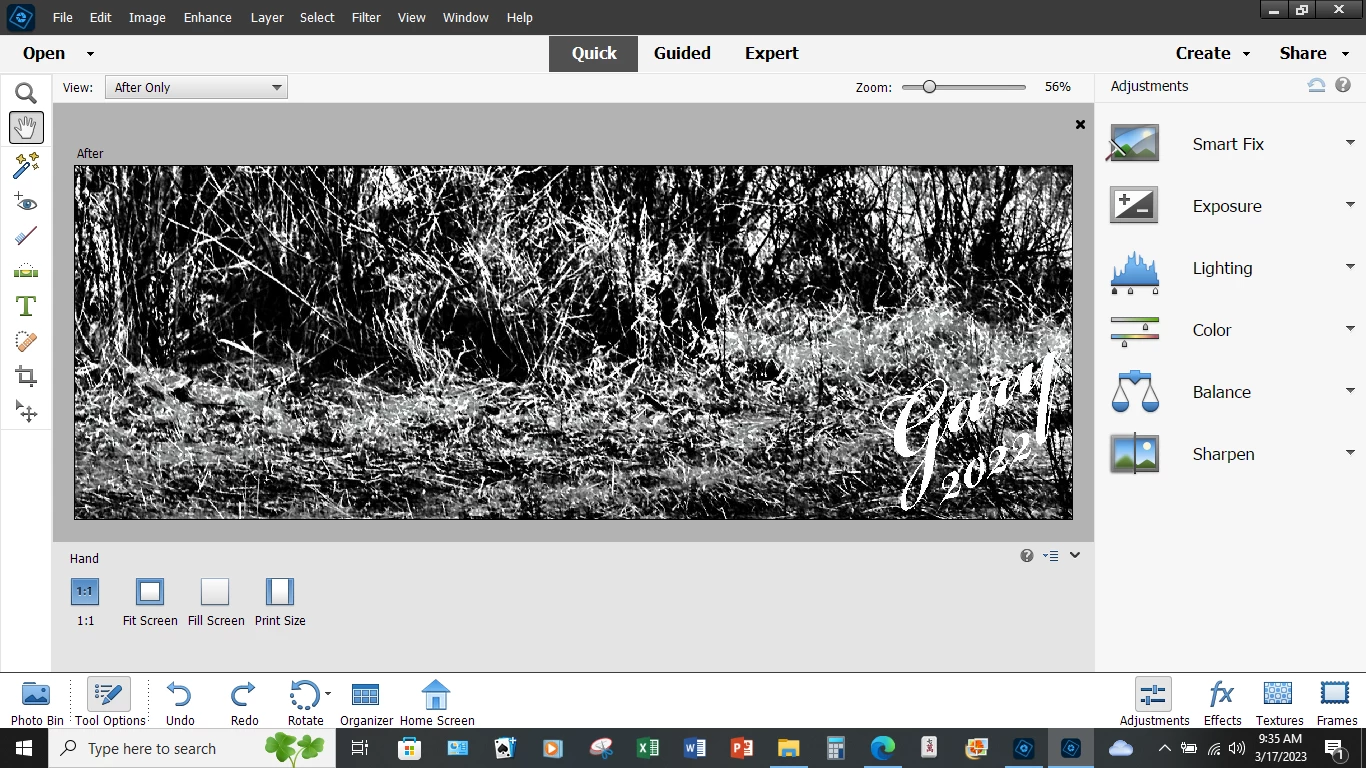Select the Spot Healing Brush tool
Screen dimensions: 1366x768
26,341
